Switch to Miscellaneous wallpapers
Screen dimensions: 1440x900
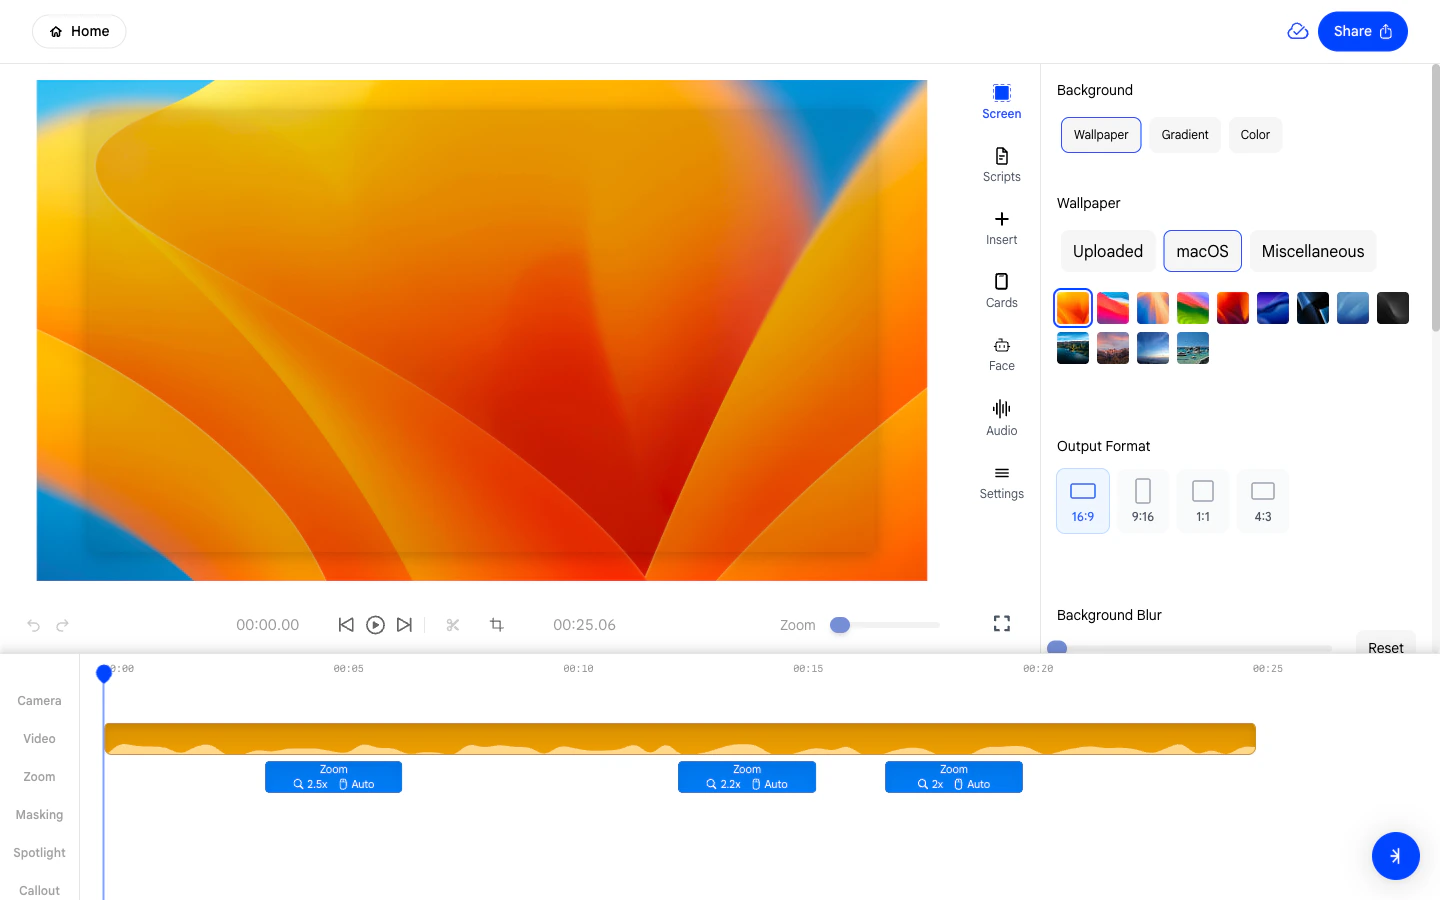pyautogui.click(x=1313, y=251)
